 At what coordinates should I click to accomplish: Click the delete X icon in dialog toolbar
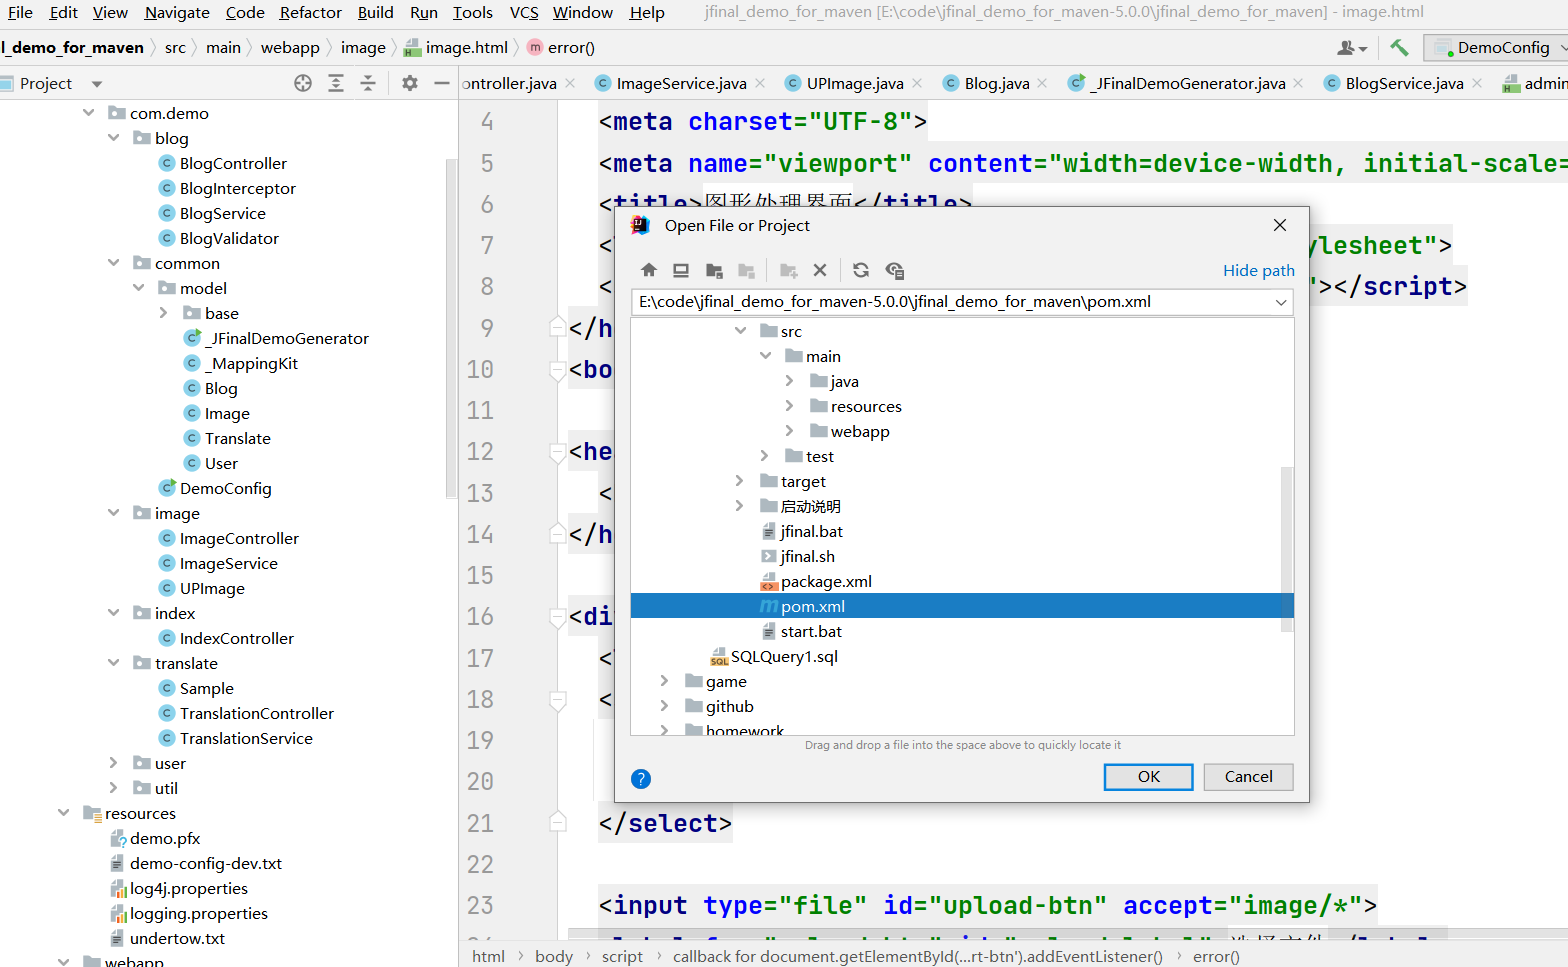[x=820, y=270]
